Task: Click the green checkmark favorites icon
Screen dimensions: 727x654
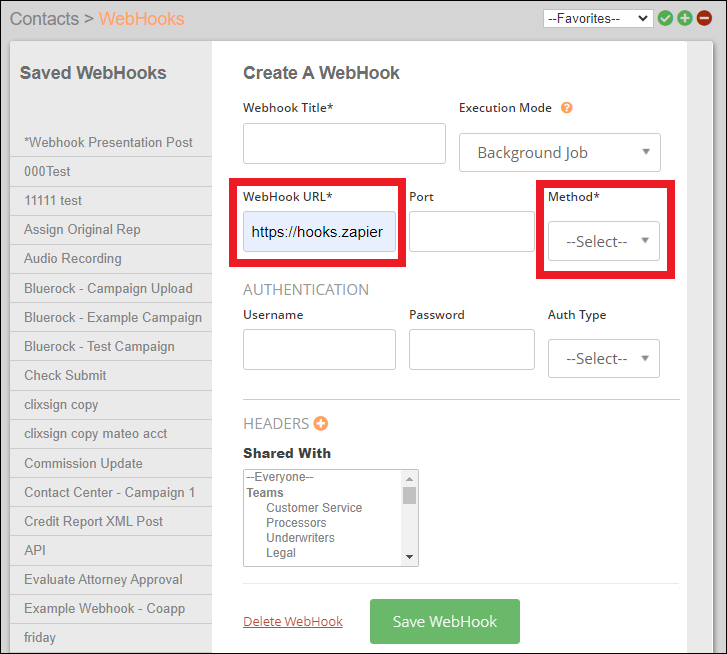Action: (665, 19)
